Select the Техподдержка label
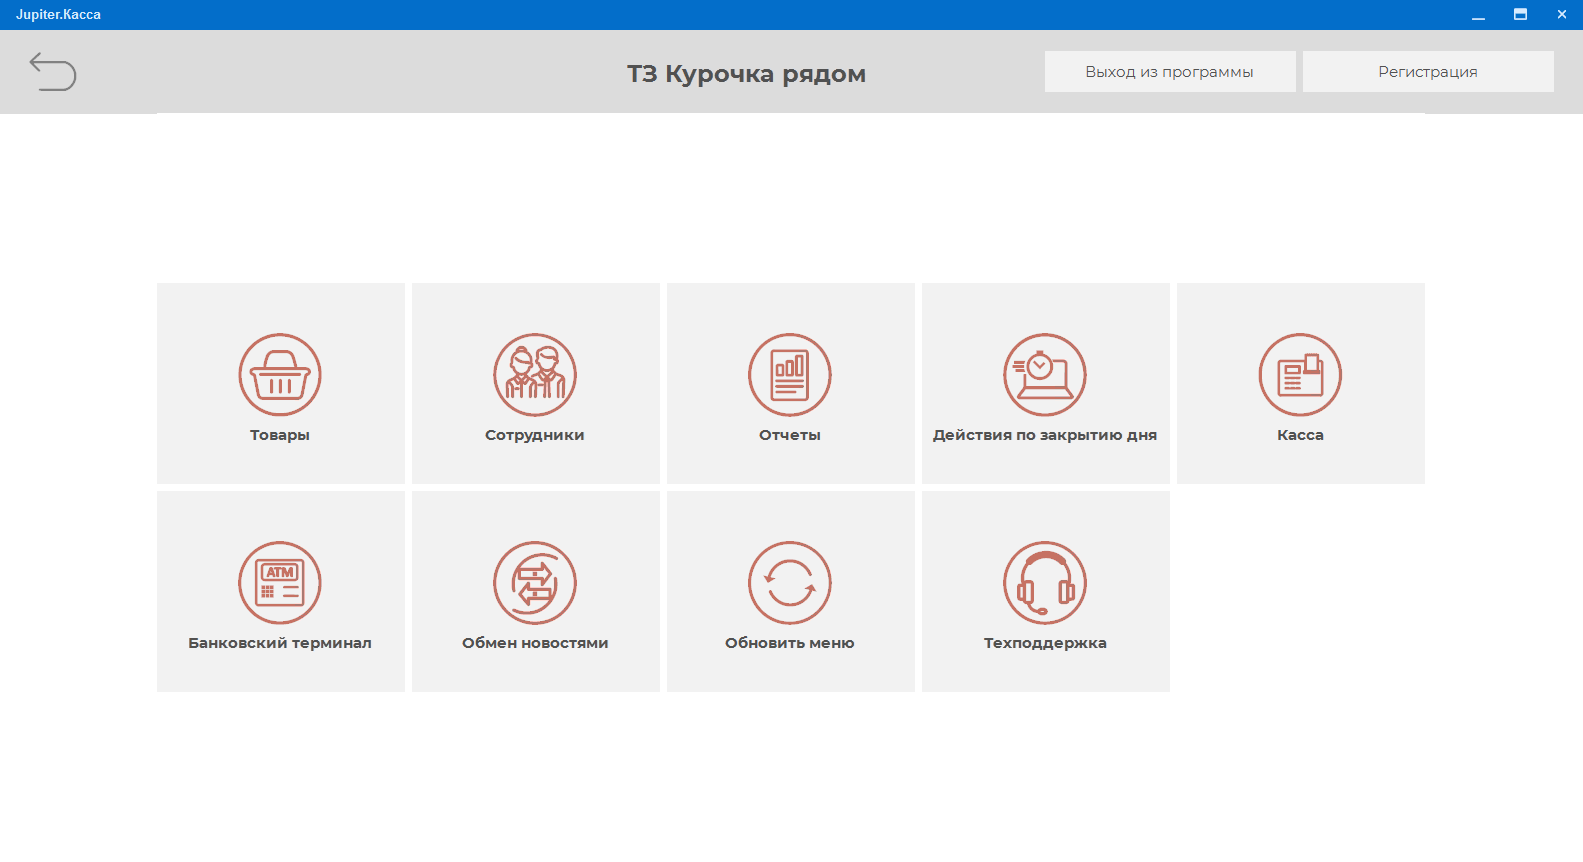Screen dimensions: 1583x862 [x=1045, y=643]
